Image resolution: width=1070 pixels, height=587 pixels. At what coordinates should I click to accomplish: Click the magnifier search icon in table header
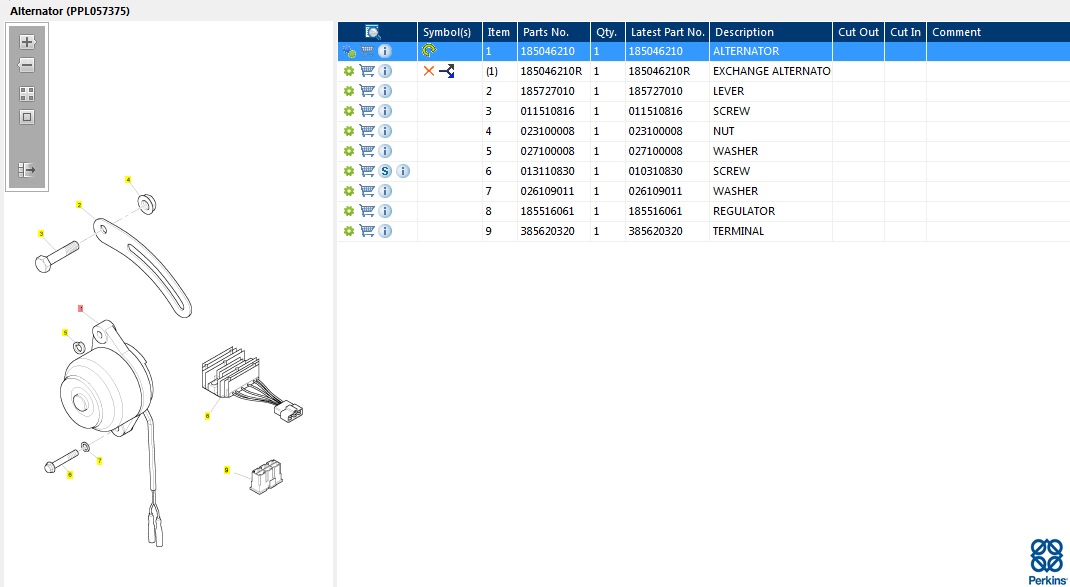373,32
